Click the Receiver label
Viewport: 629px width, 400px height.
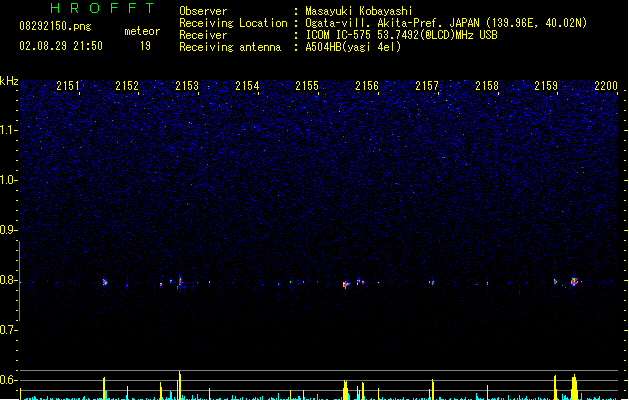tap(203, 35)
